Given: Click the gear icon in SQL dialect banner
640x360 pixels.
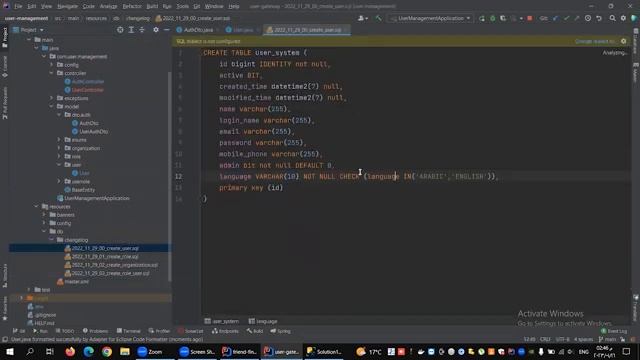Looking at the screenshot, I should [623, 41].
